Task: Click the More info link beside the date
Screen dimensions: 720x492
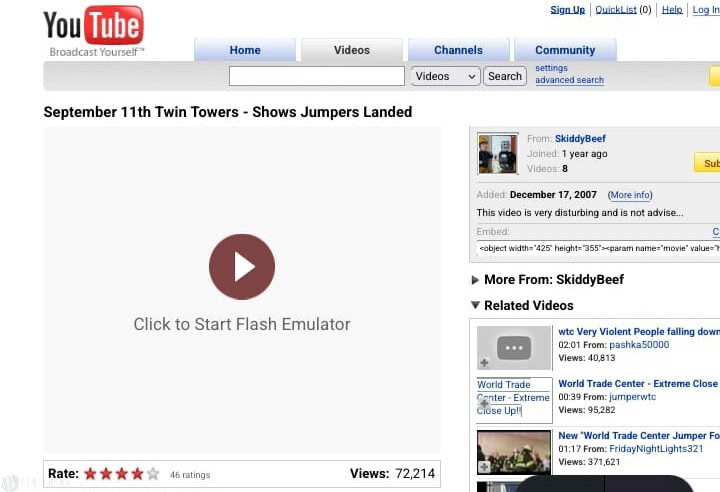Action: 630,195
